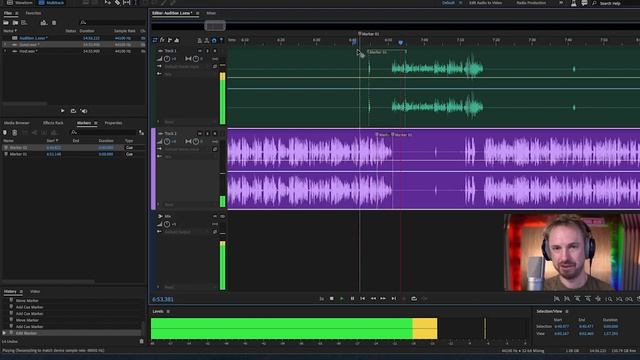Viewport: 640px width, 360px height.
Task: Click the trash icon in History panel
Action: point(142,341)
